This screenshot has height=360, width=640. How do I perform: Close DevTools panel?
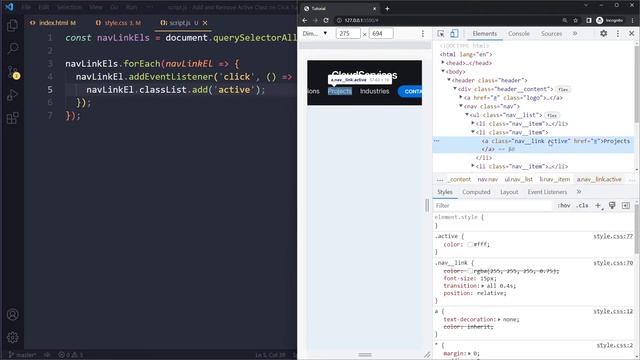click(631, 33)
